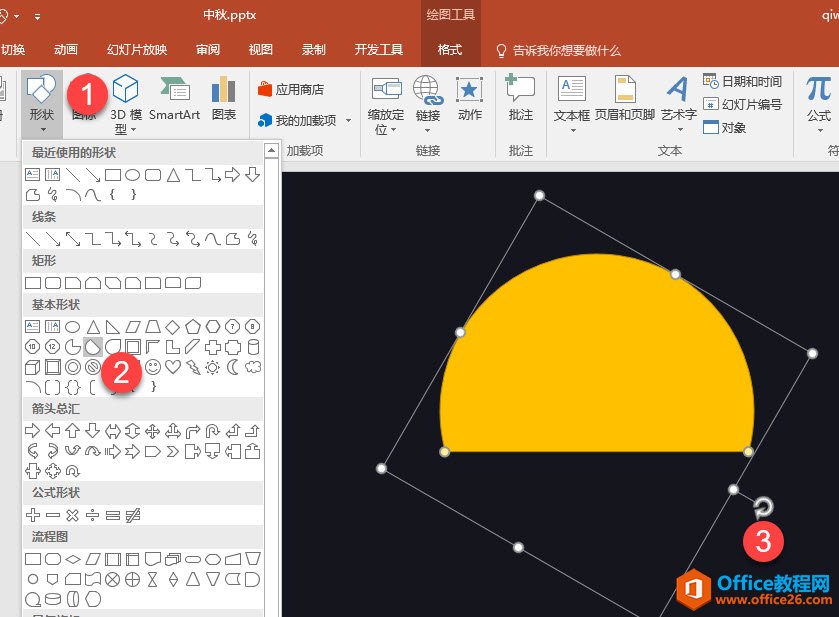The width and height of the screenshot is (839, 617).
Task: Click the 应用商店 store button
Action: (x=291, y=89)
